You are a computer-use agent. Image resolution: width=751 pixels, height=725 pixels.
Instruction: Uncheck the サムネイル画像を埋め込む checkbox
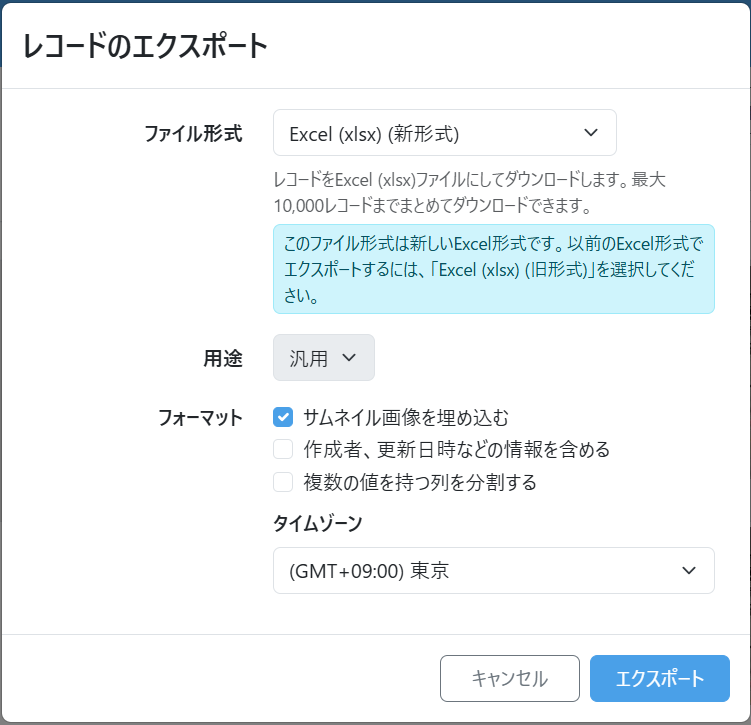coord(283,417)
